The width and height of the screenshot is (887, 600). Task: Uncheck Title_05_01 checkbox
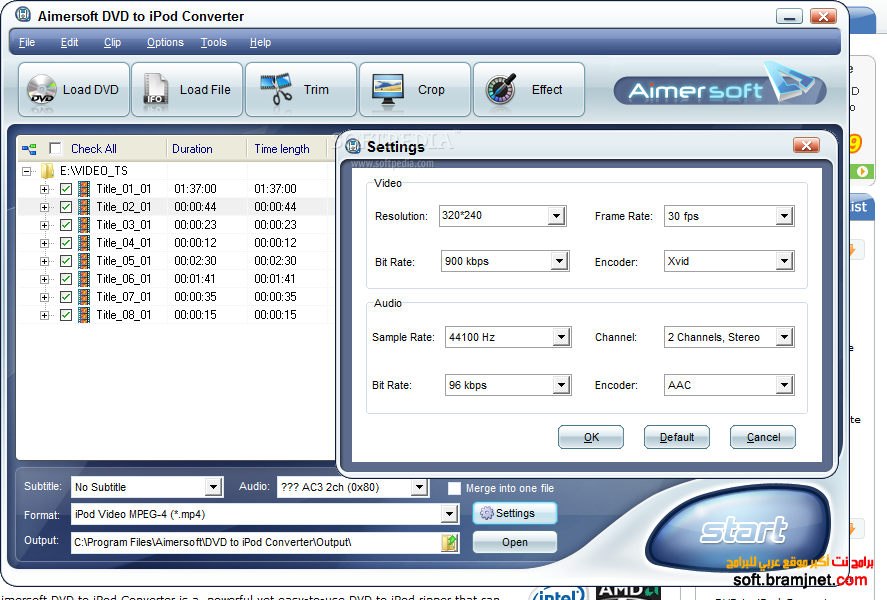(66, 261)
